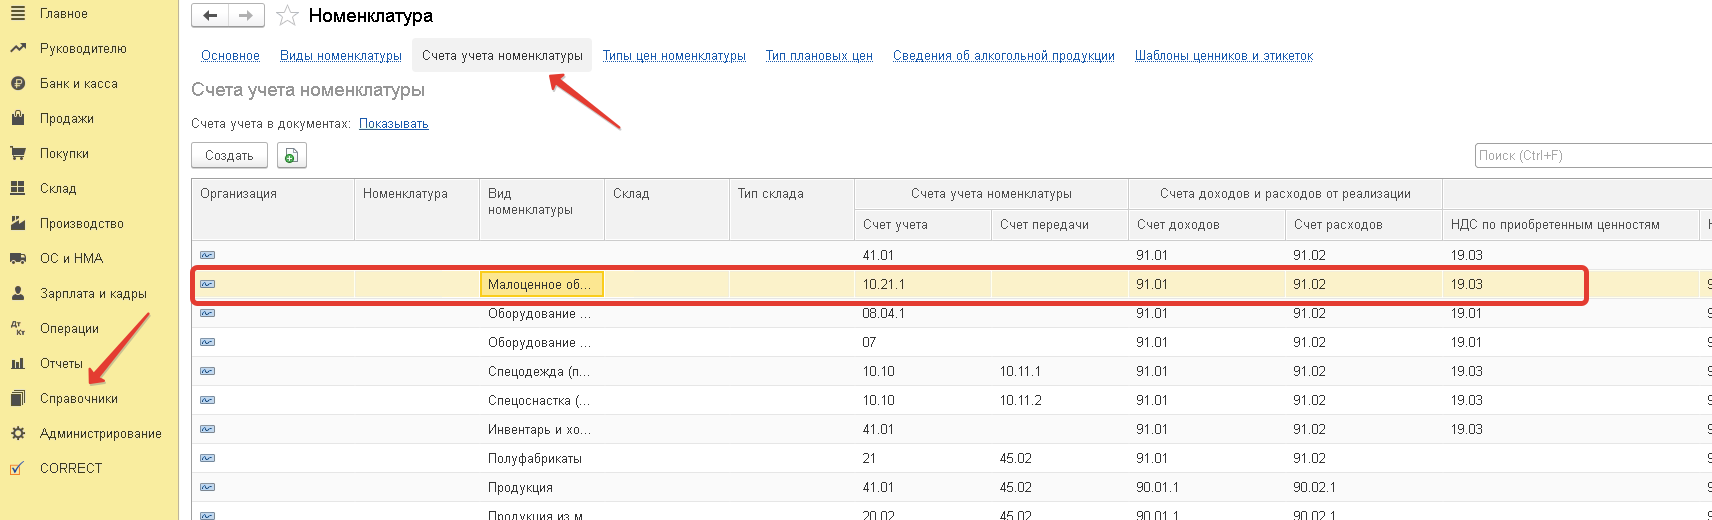Open the Администрирование gear section
Screen dimensions: 1712x520
click(100, 434)
